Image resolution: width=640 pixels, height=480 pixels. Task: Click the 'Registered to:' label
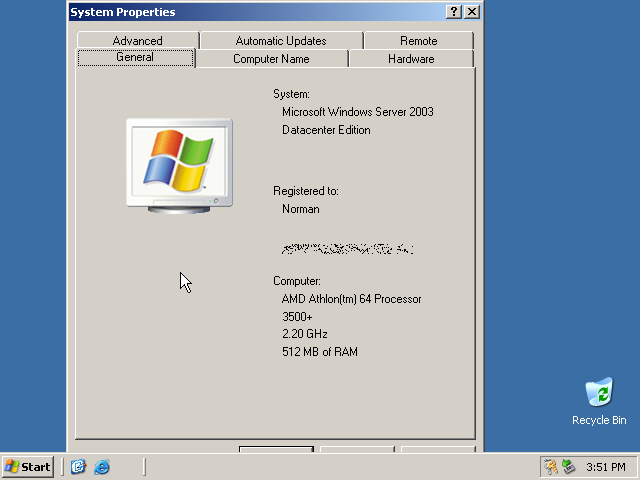point(306,191)
